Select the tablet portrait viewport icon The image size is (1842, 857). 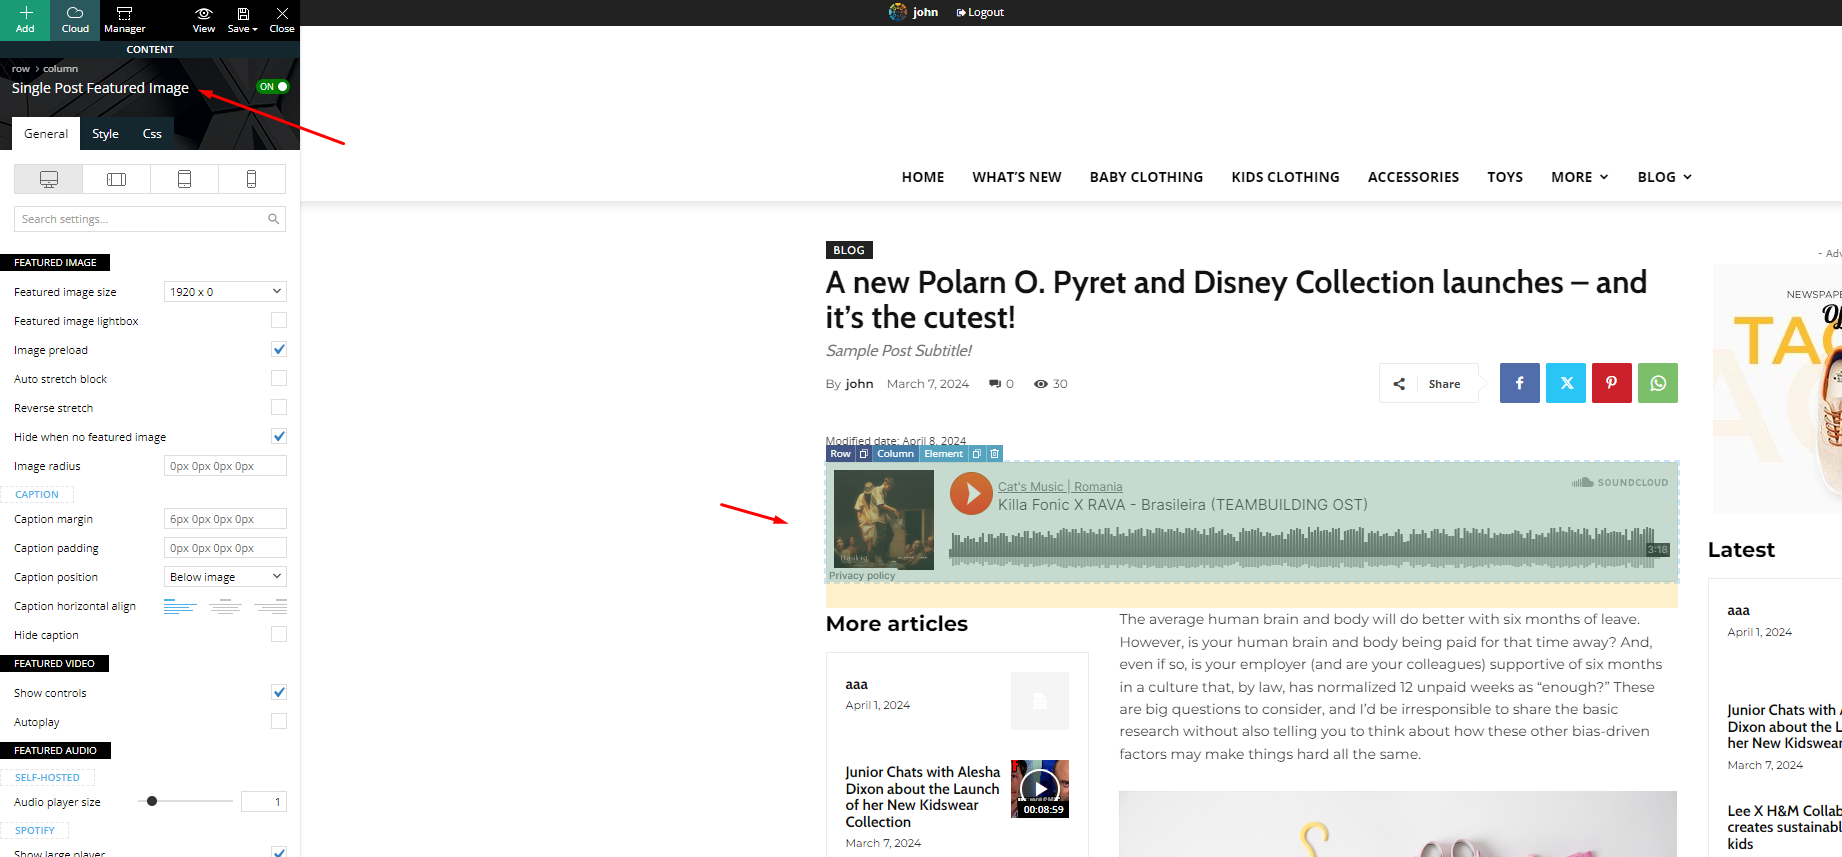(x=184, y=179)
